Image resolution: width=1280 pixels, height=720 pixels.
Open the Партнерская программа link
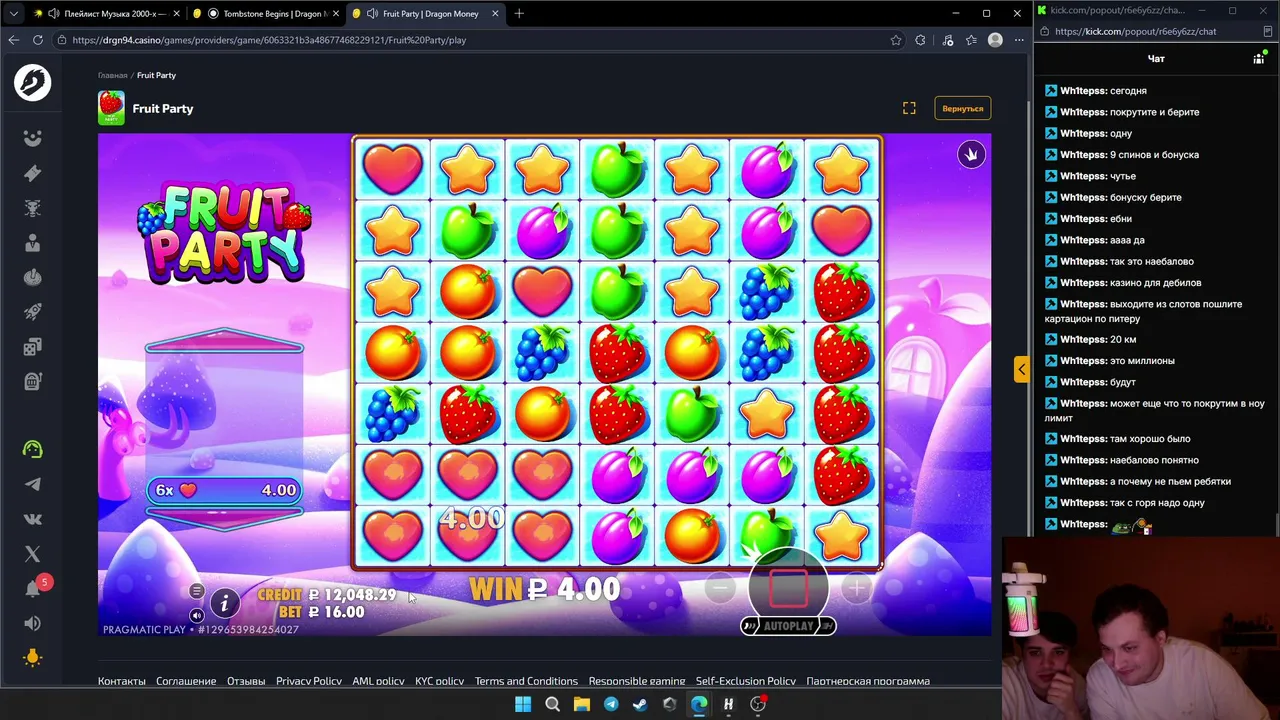pos(868,681)
